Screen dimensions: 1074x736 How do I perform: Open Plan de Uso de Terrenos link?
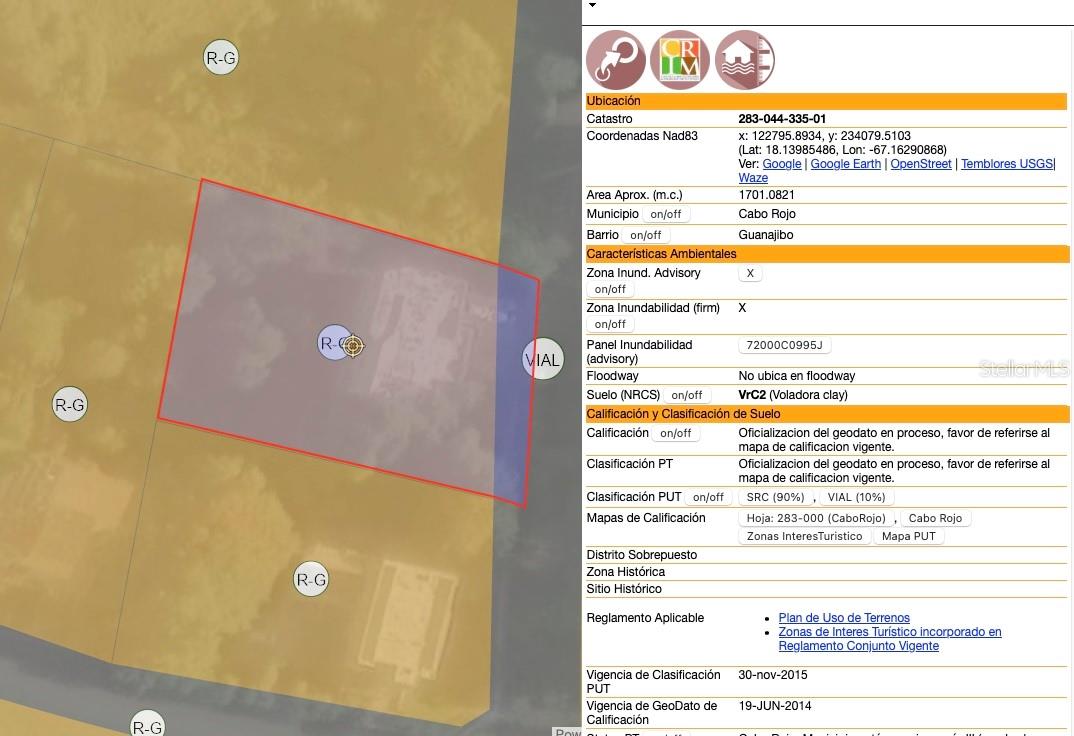(x=844, y=618)
